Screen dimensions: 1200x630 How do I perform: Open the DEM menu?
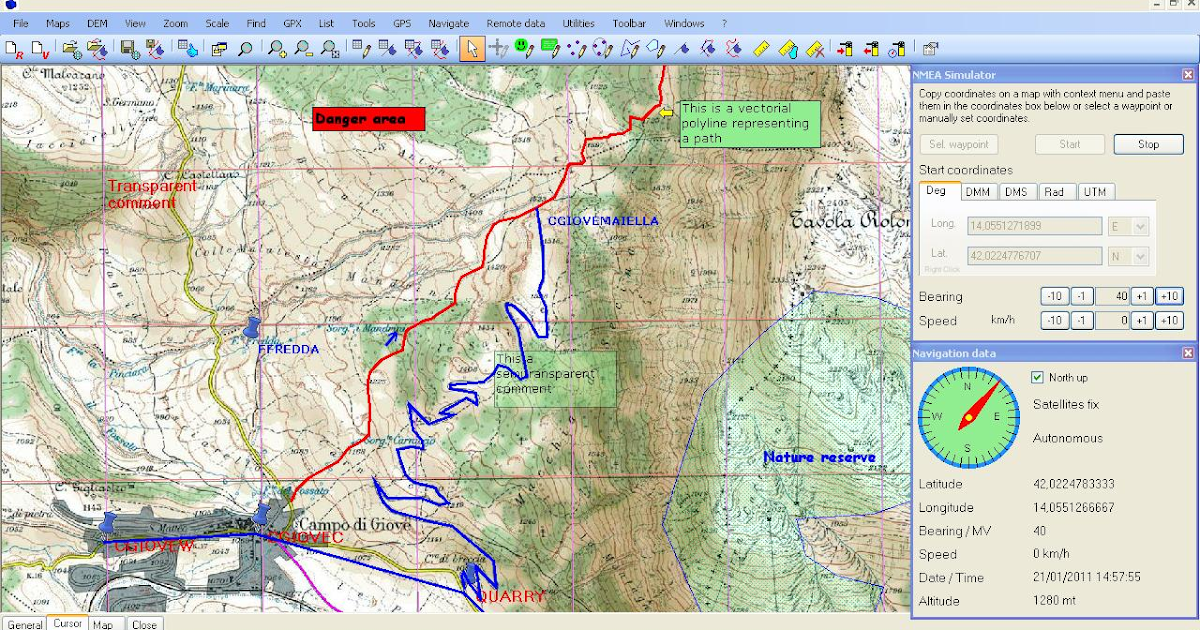(x=97, y=23)
